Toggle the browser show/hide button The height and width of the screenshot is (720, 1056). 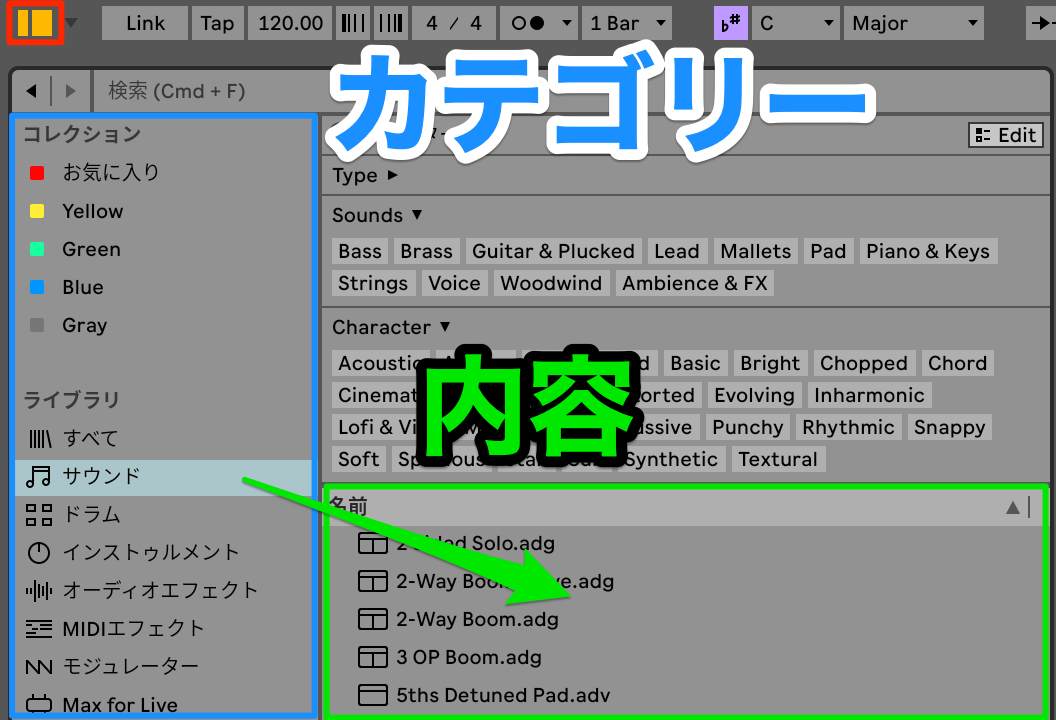(35, 23)
